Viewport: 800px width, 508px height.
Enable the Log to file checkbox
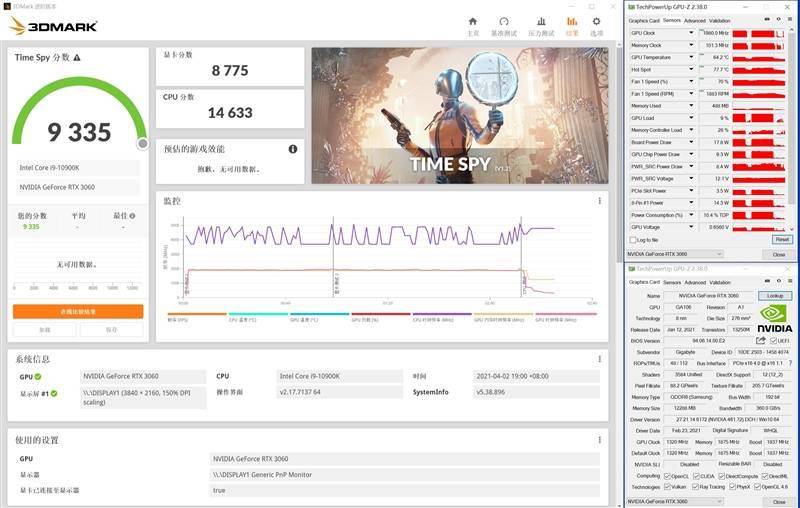633,240
